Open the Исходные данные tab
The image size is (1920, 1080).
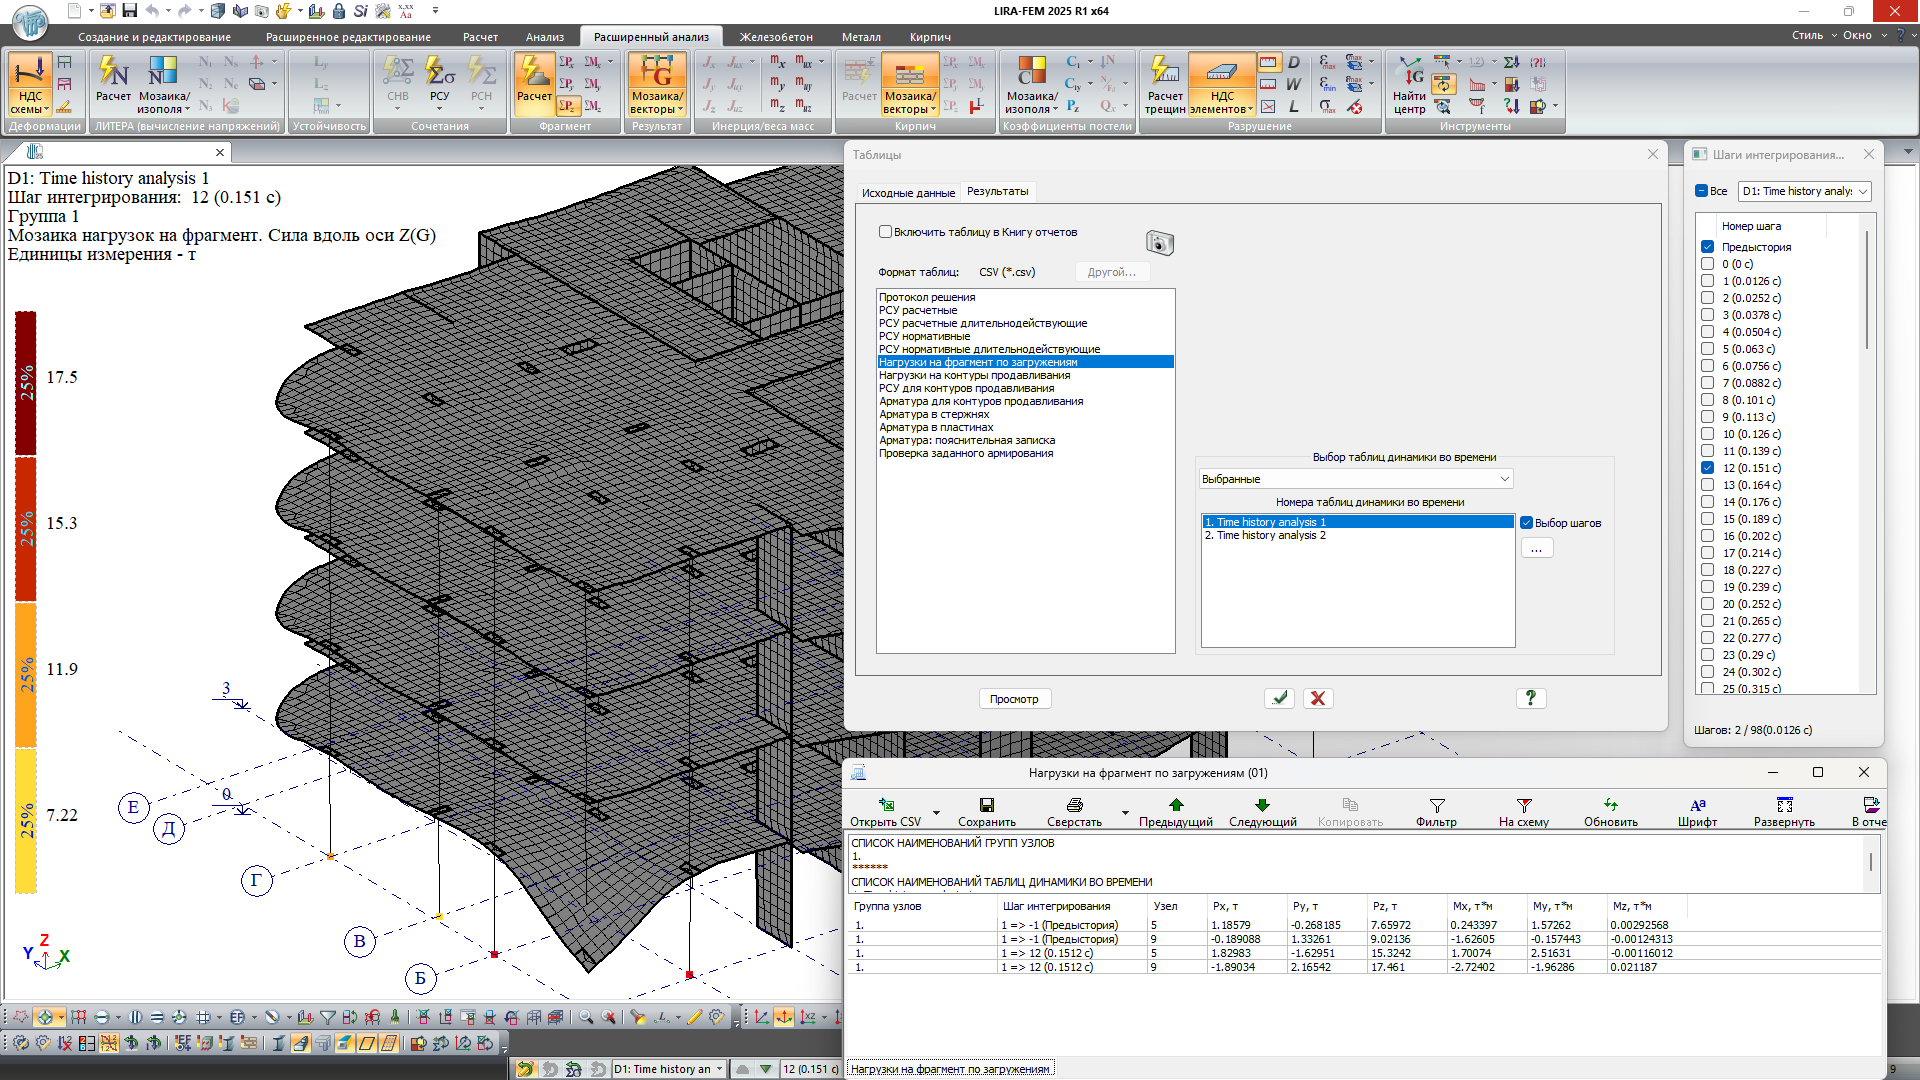point(908,193)
